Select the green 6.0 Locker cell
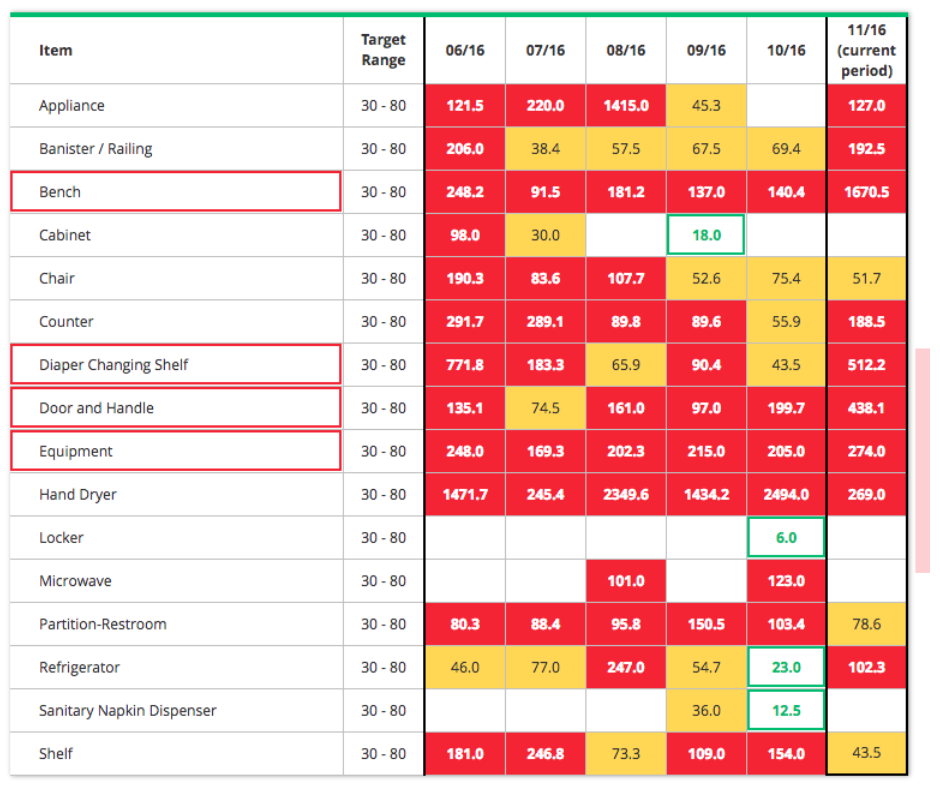Image resolution: width=940 pixels, height=794 pixels. coord(786,537)
